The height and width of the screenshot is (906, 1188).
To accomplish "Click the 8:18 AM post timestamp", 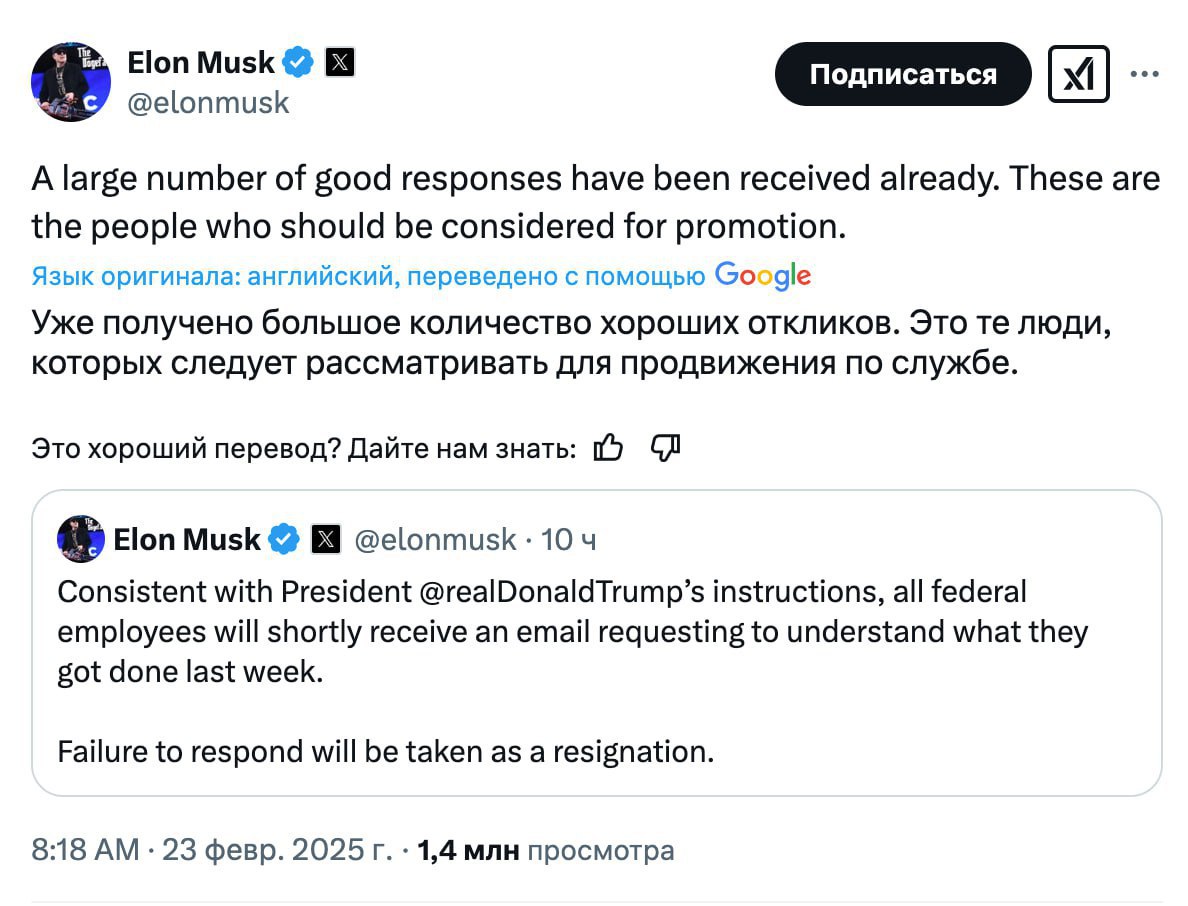I will tap(86, 851).
